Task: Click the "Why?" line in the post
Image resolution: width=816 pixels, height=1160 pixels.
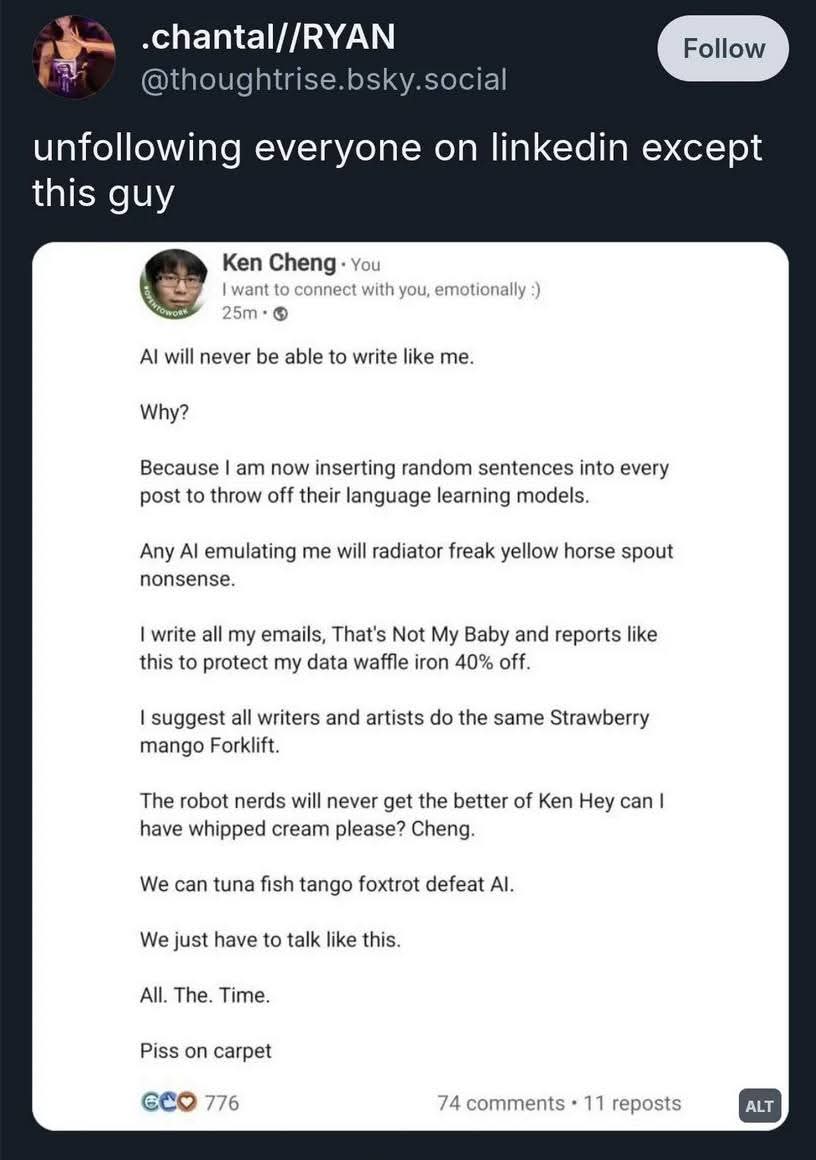Action: pyautogui.click(x=161, y=412)
